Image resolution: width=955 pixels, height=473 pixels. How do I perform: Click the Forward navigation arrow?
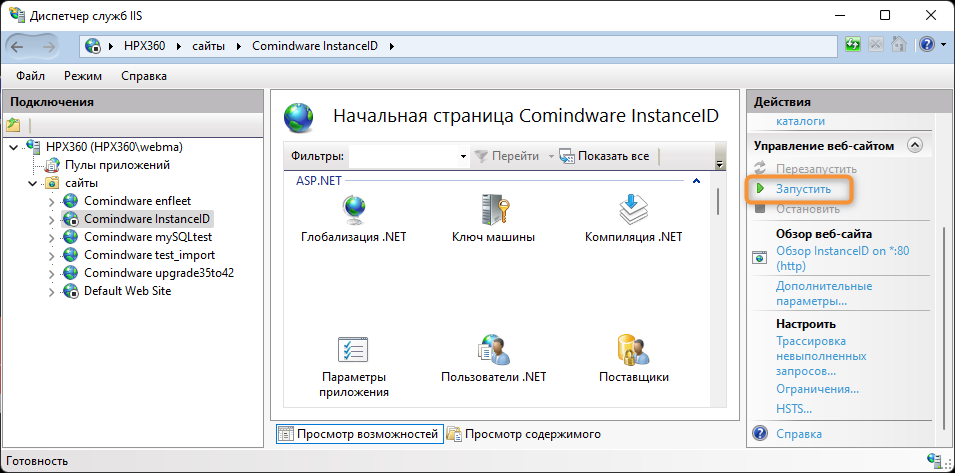tap(48, 46)
